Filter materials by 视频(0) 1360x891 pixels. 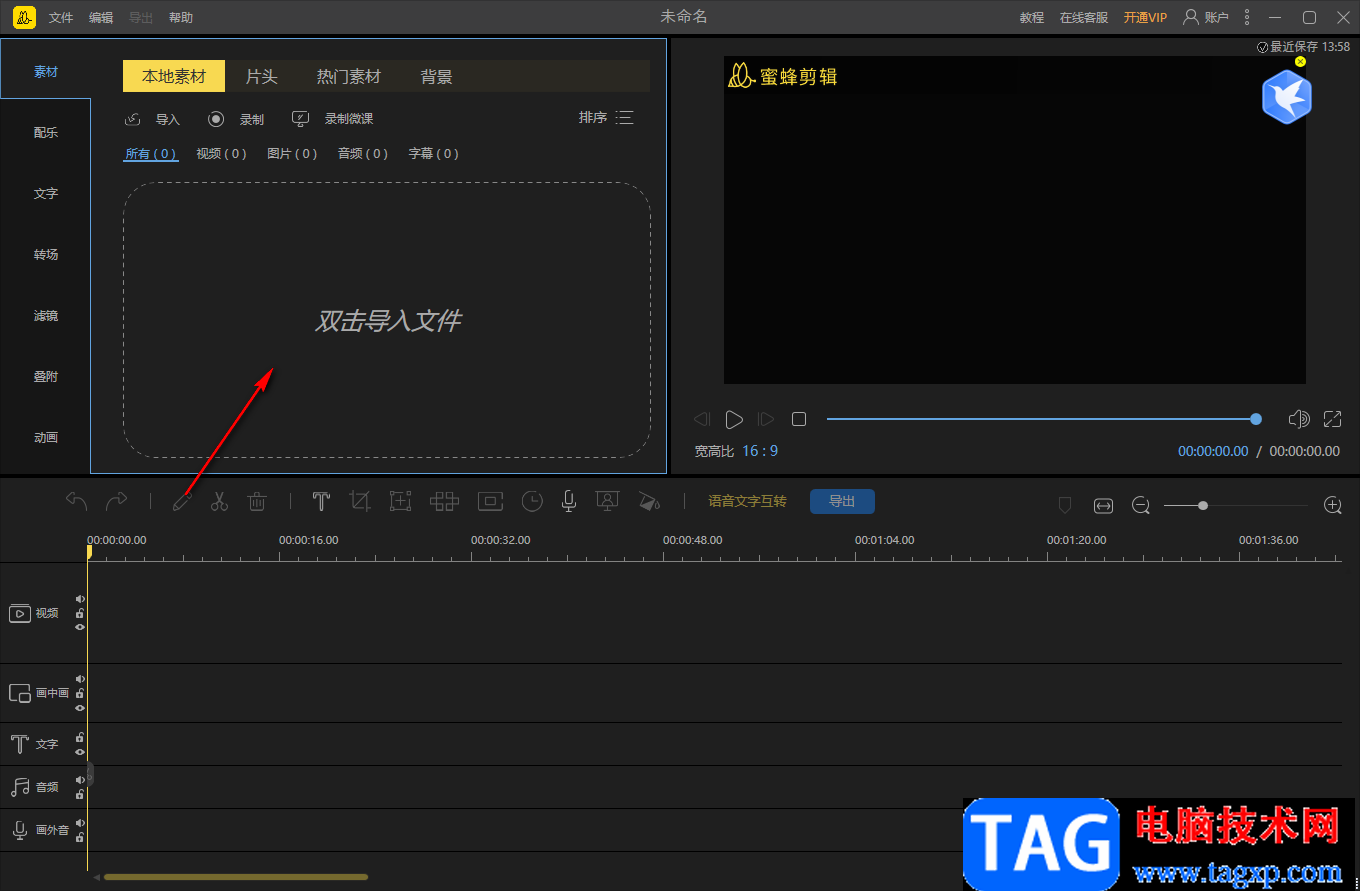pyautogui.click(x=222, y=154)
